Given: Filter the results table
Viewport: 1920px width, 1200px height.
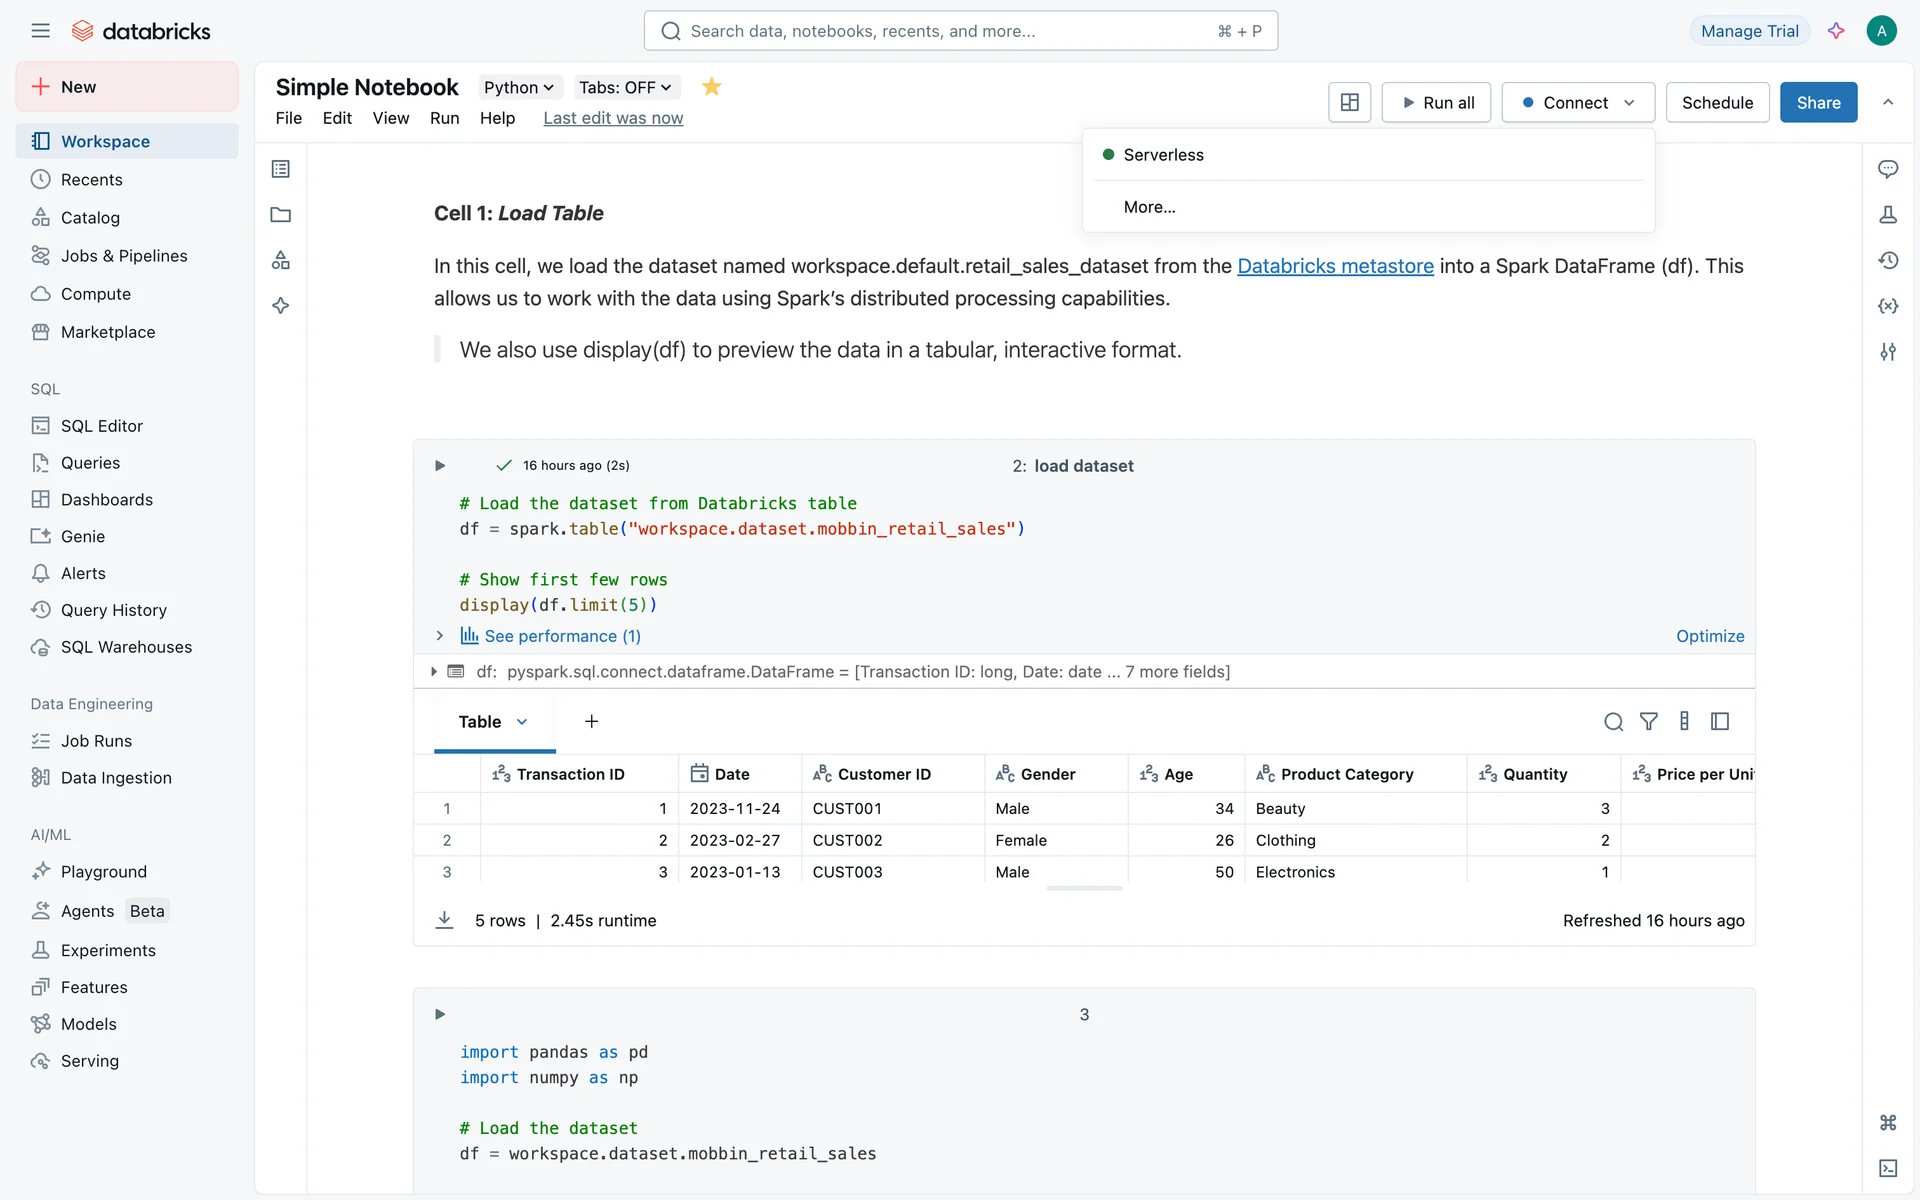Looking at the screenshot, I should pos(1649,721).
